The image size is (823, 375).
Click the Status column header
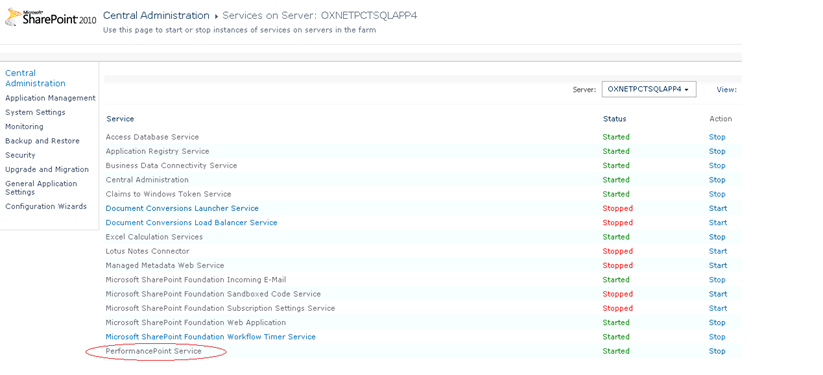tap(615, 119)
